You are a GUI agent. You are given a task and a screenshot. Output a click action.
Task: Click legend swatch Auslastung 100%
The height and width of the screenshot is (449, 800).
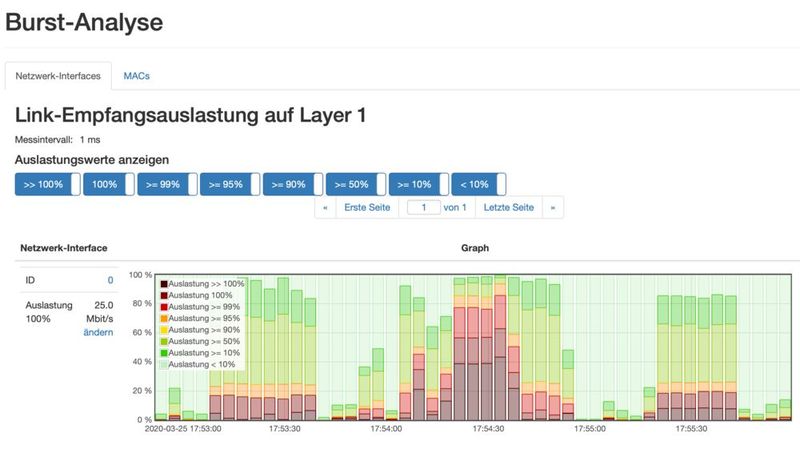[164, 295]
